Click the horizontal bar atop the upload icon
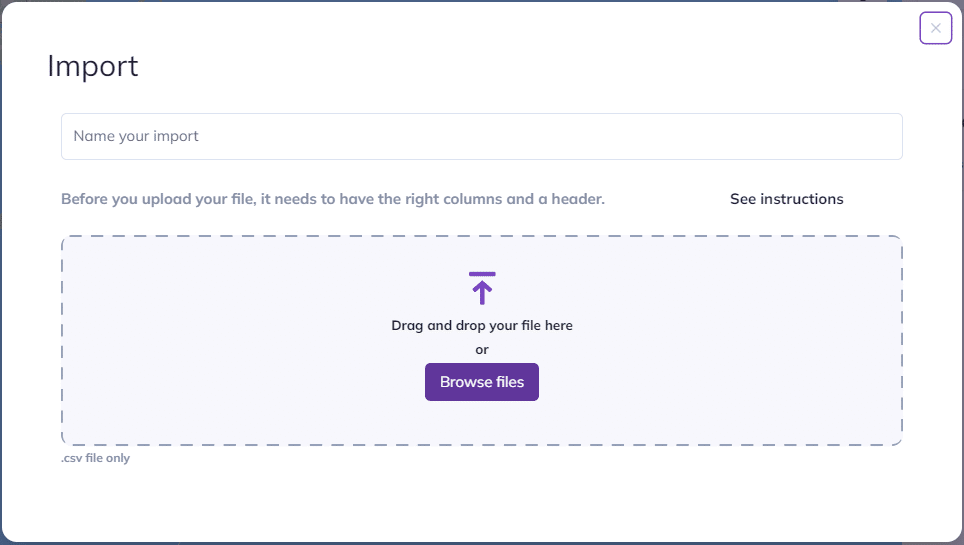 click(x=482, y=274)
